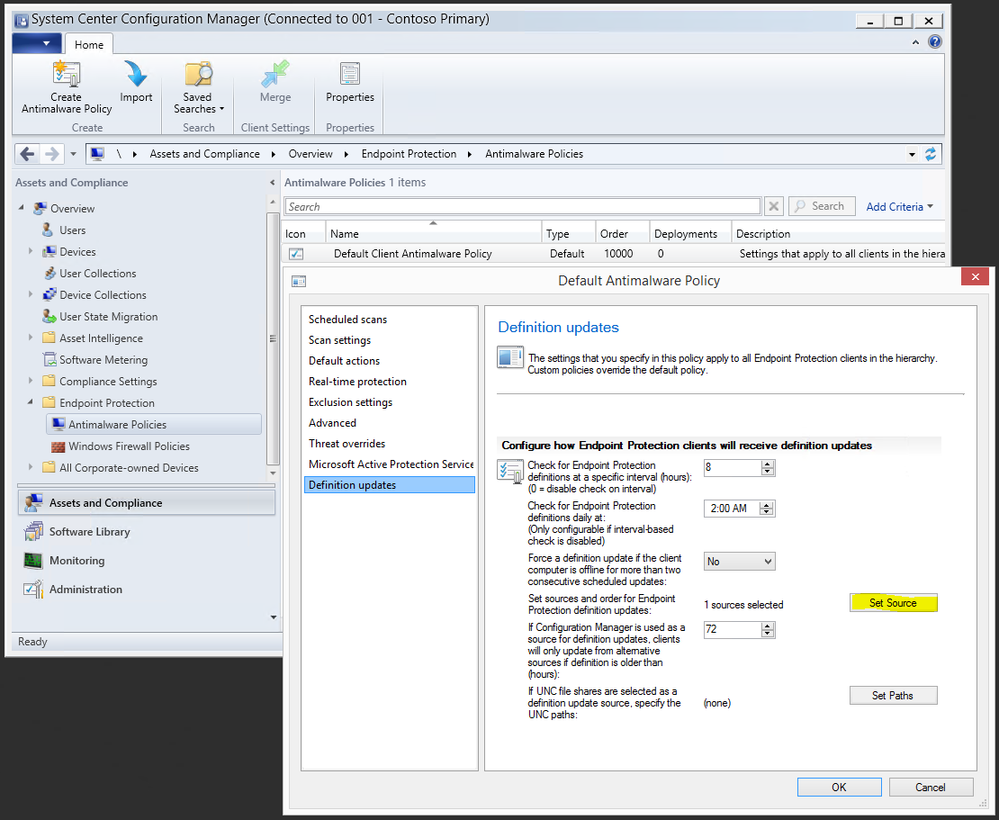
Task: Click the back navigation arrow
Action: [28, 154]
